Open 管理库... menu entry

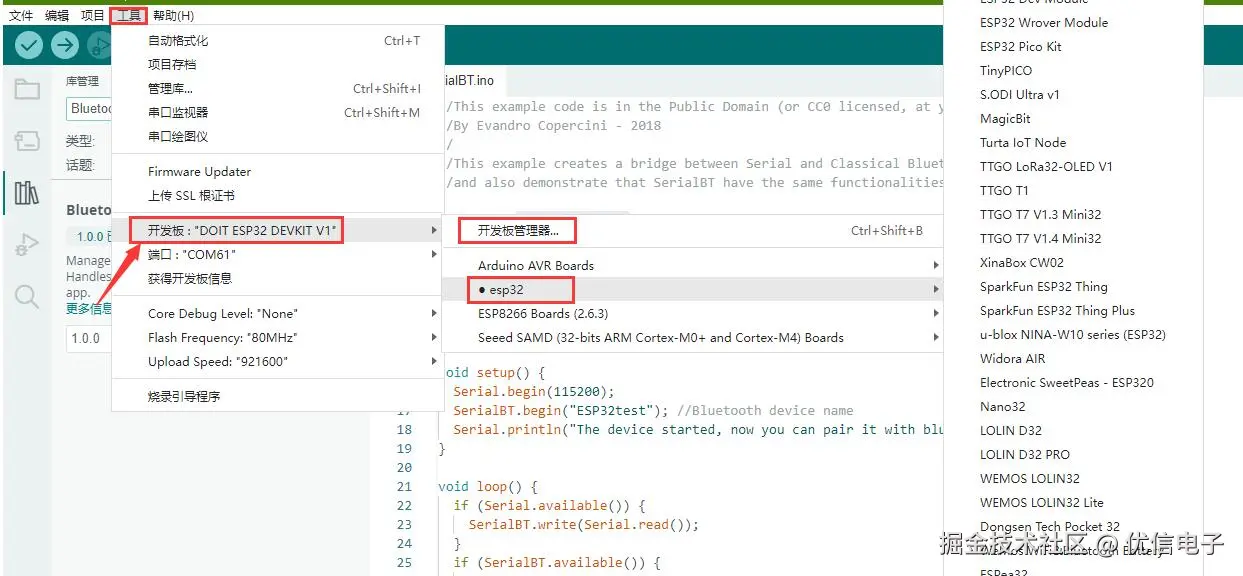coord(277,89)
